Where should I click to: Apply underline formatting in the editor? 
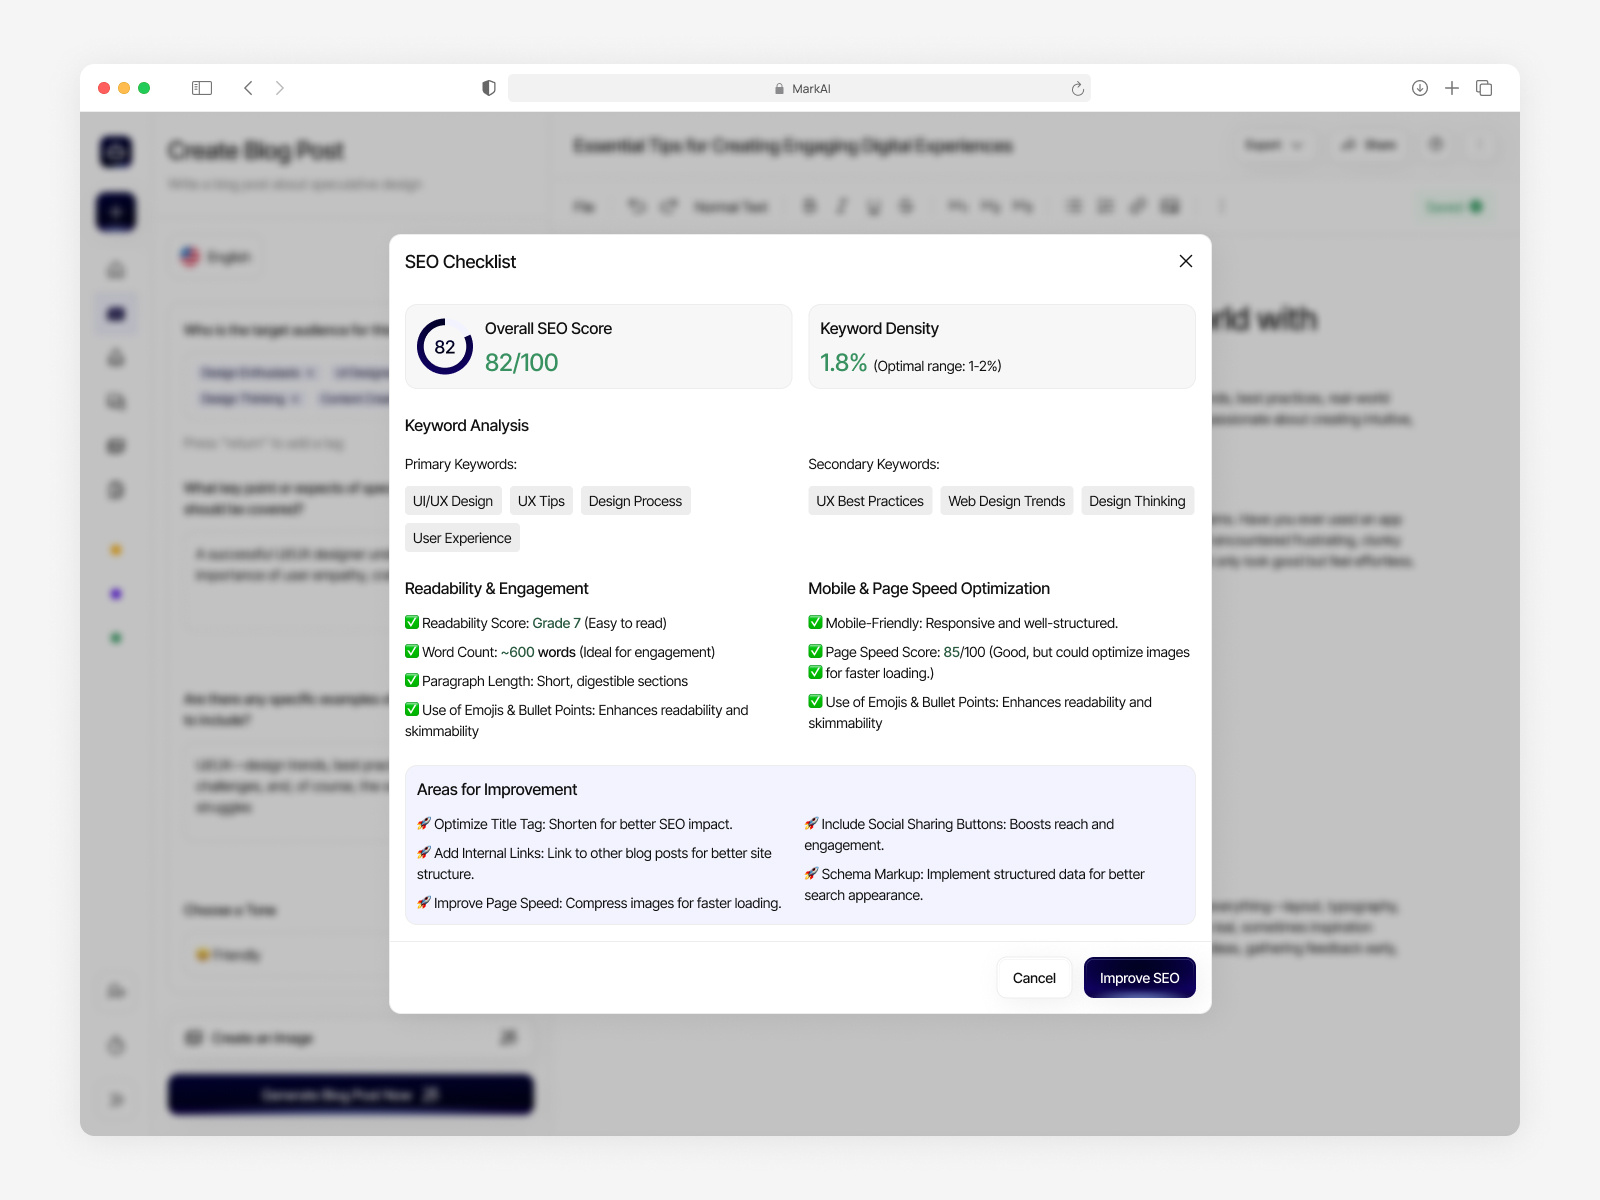point(873,206)
